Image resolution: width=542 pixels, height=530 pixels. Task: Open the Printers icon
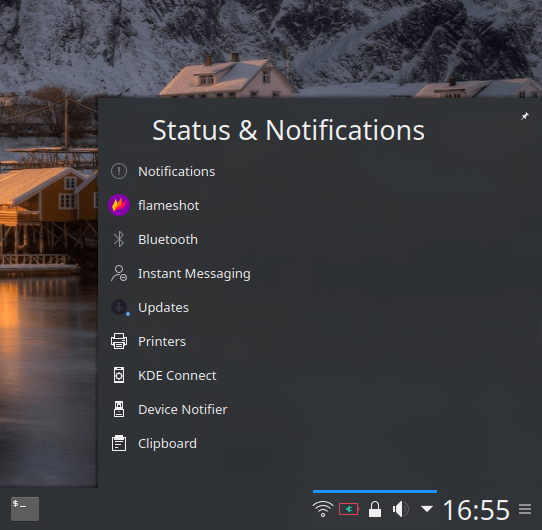click(x=119, y=341)
